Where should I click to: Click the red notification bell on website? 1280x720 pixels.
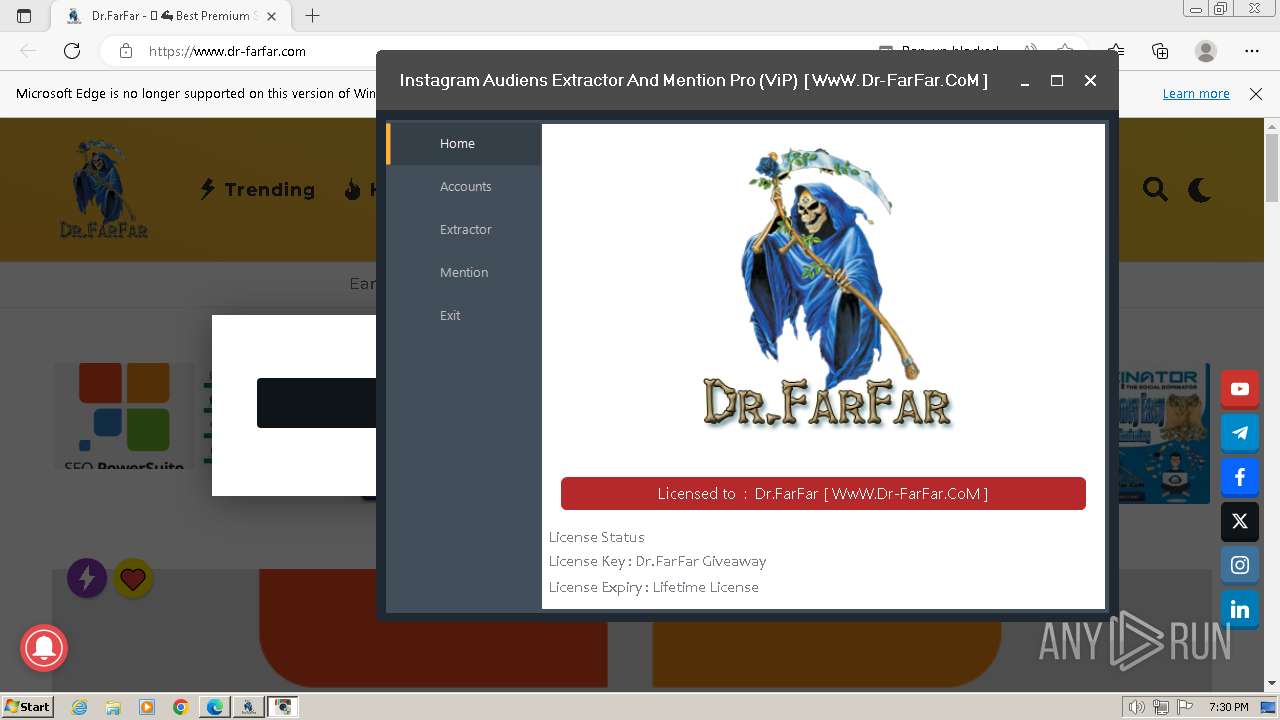[x=44, y=647]
